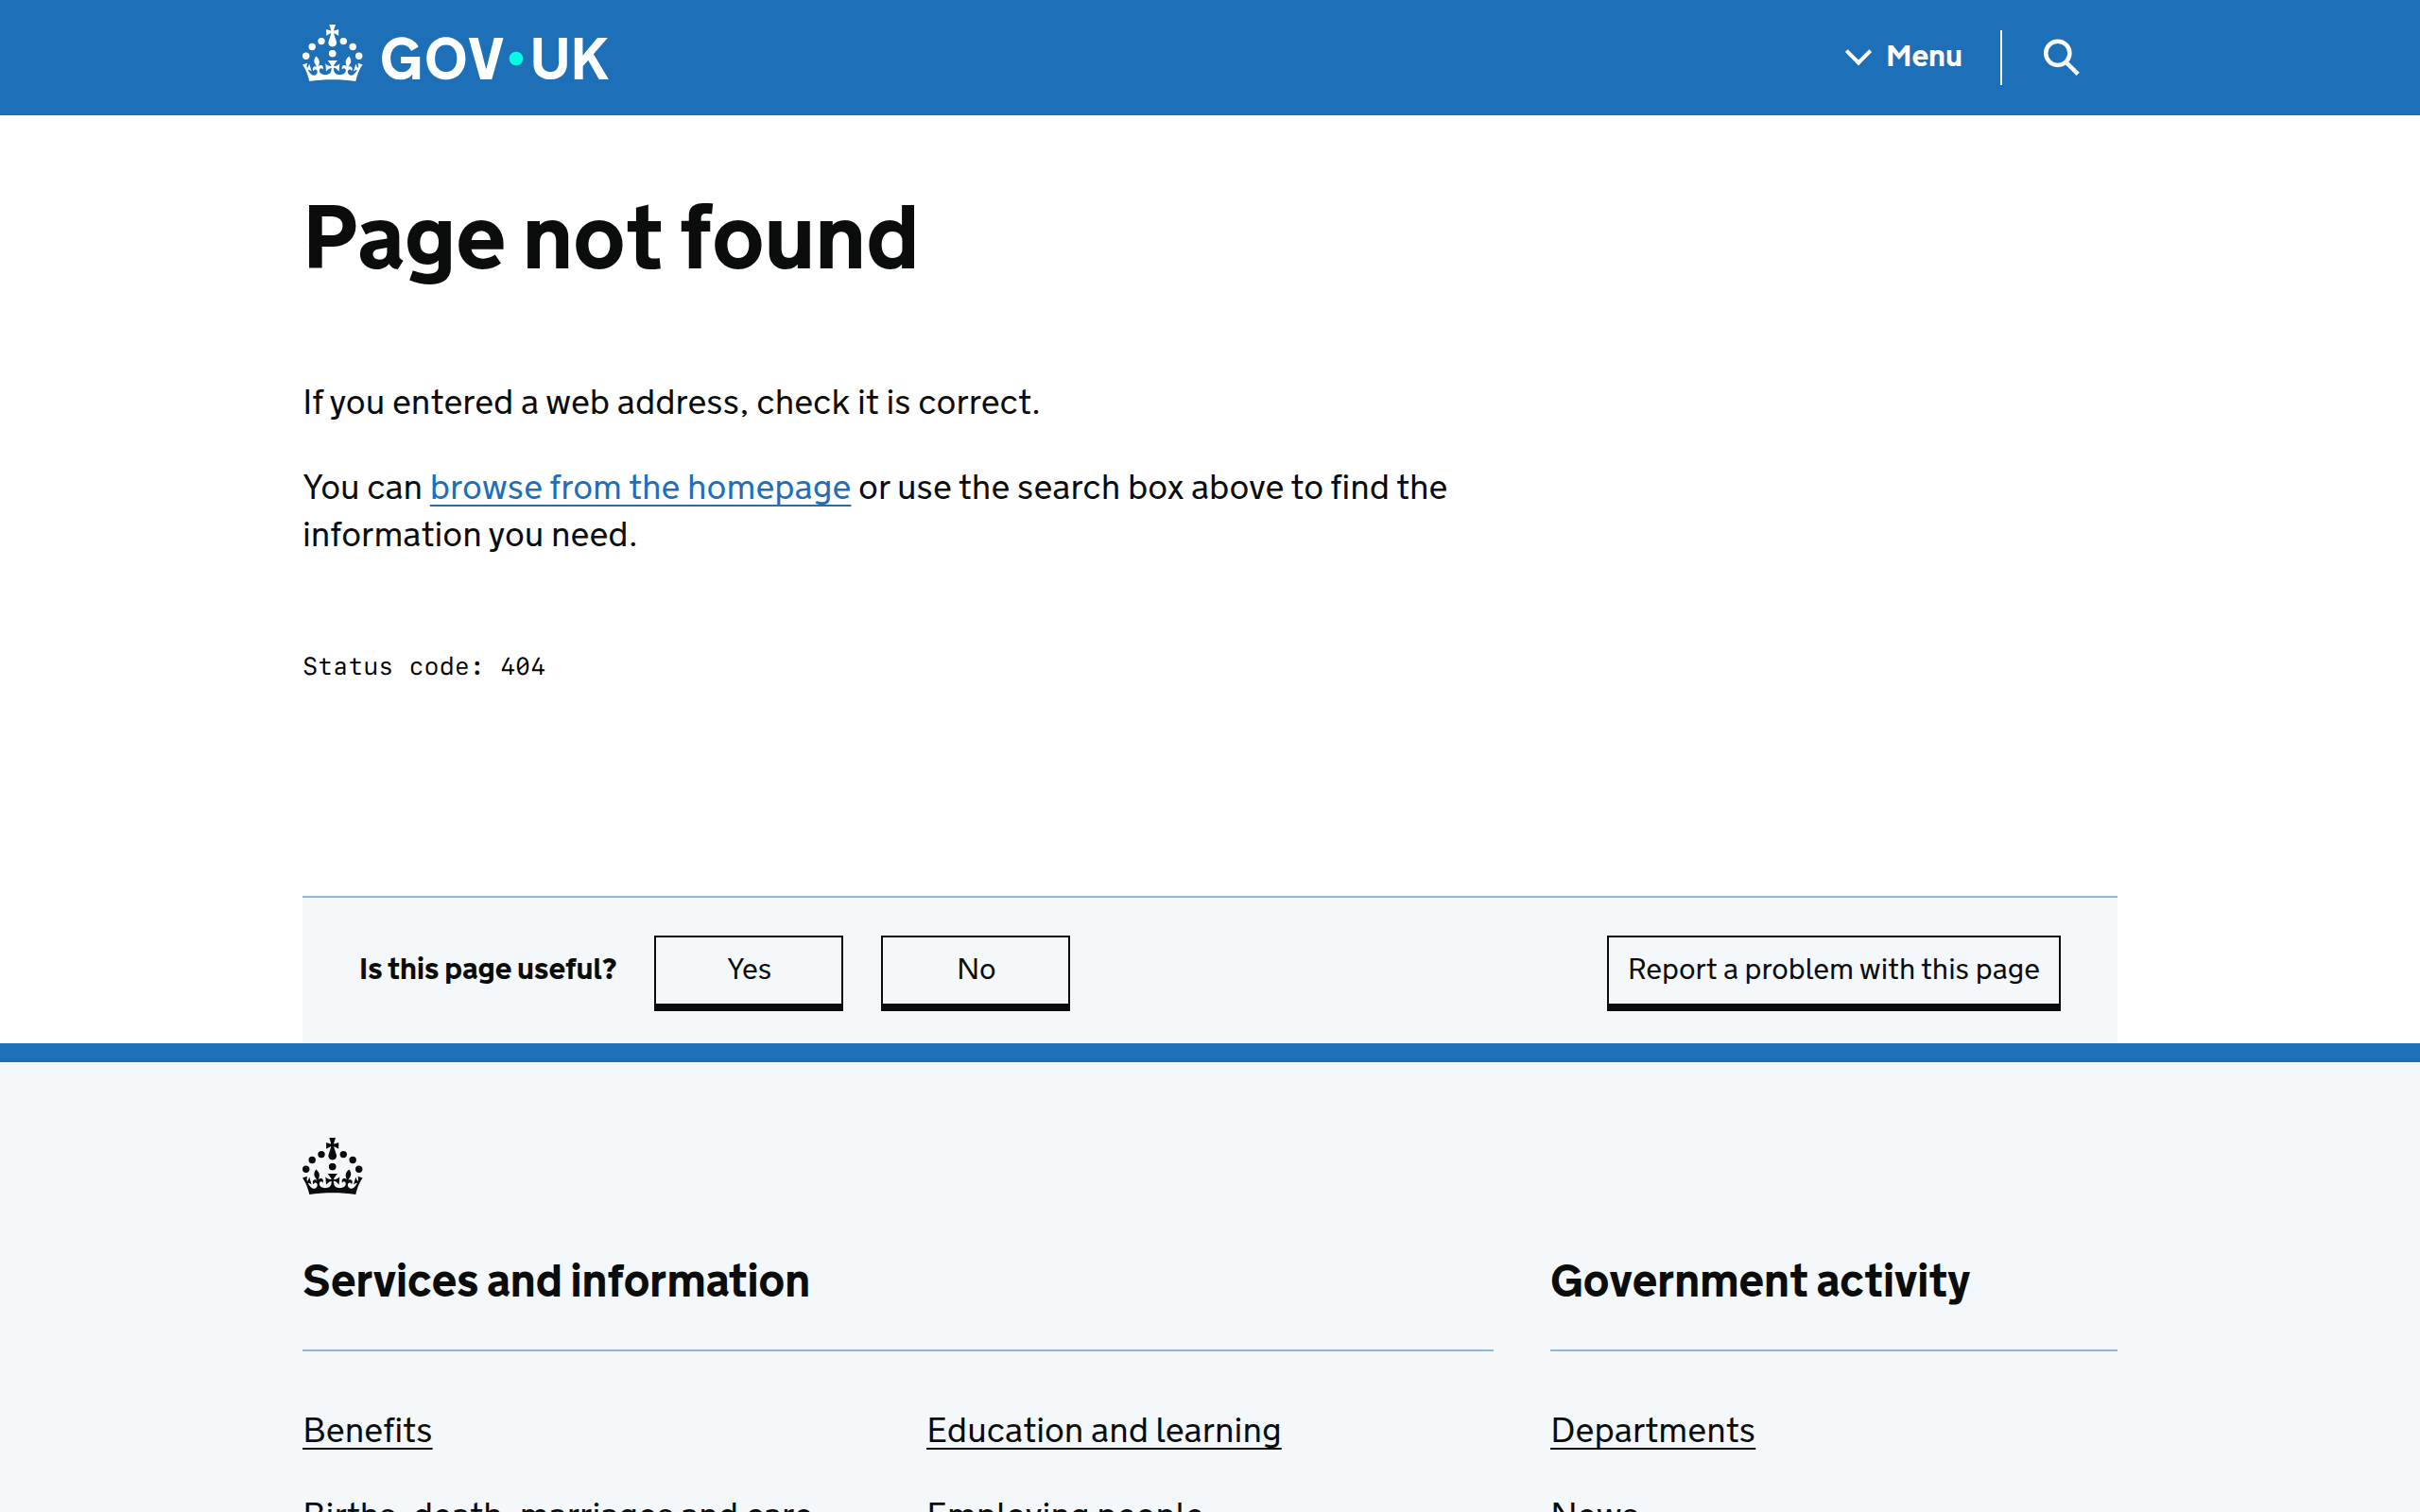This screenshot has height=1512, width=2420.
Task: Answer No to page useful question
Action: click(975, 969)
